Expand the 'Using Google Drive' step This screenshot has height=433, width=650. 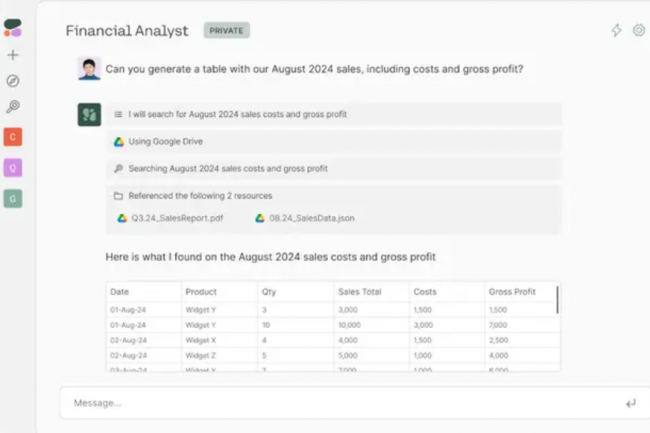(334, 142)
